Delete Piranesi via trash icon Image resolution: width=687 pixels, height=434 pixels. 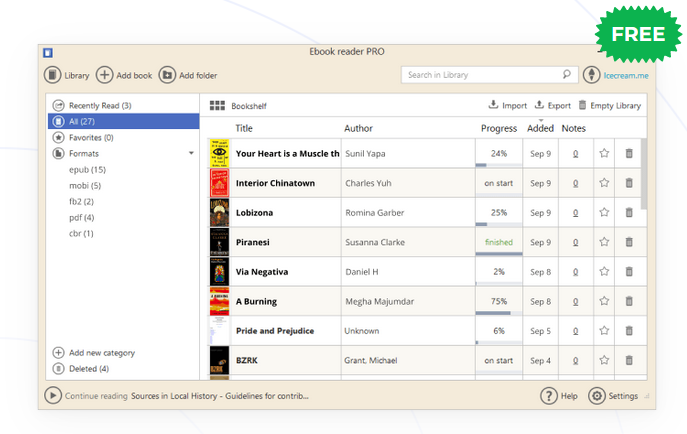[x=629, y=242]
